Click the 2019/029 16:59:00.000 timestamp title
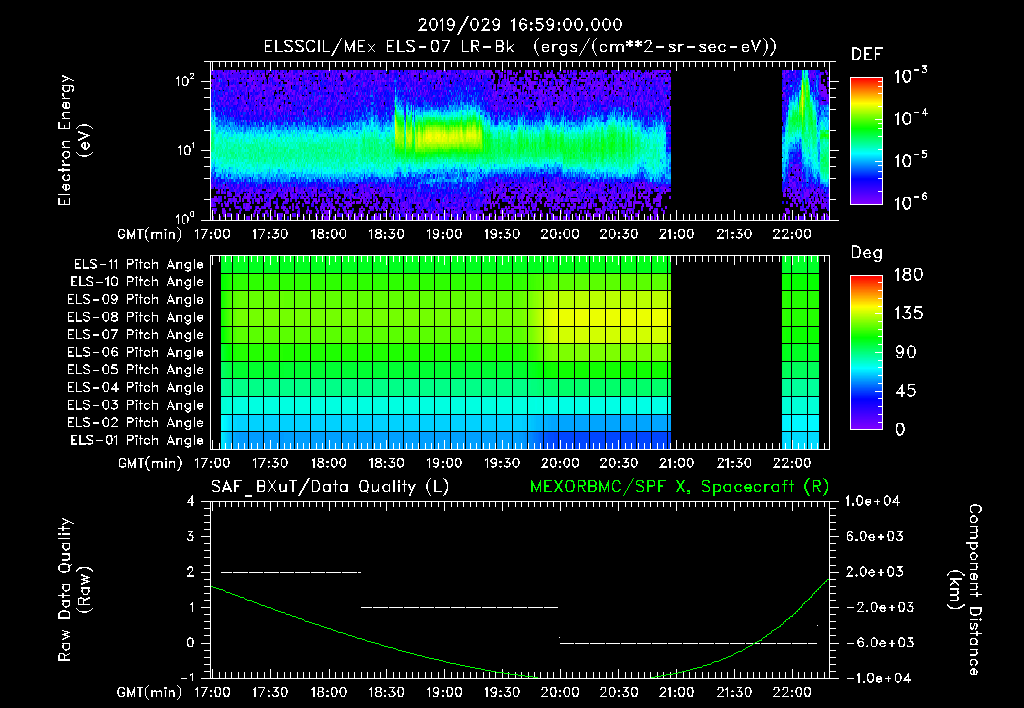Image resolution: width=1024 pixels, height=708 pixels. (520, 25)
